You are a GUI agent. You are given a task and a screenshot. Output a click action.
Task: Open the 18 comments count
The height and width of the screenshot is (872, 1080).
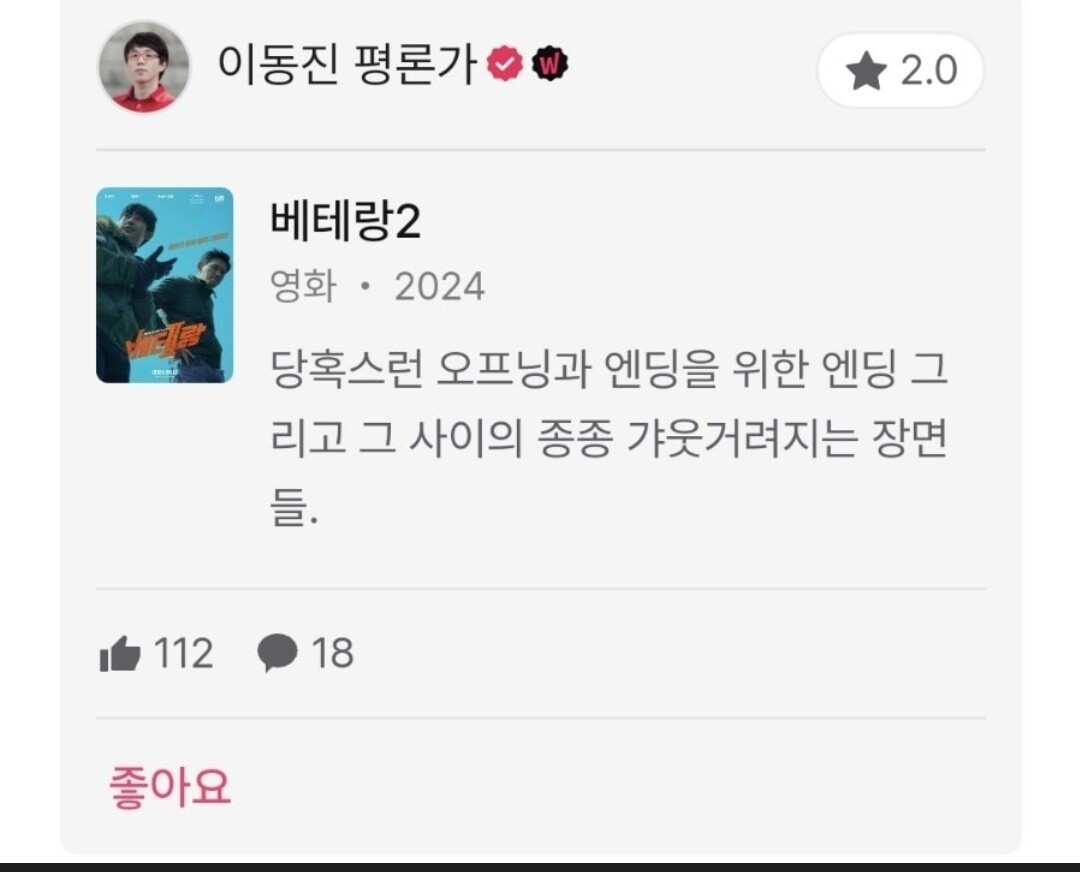click(333, 653)
